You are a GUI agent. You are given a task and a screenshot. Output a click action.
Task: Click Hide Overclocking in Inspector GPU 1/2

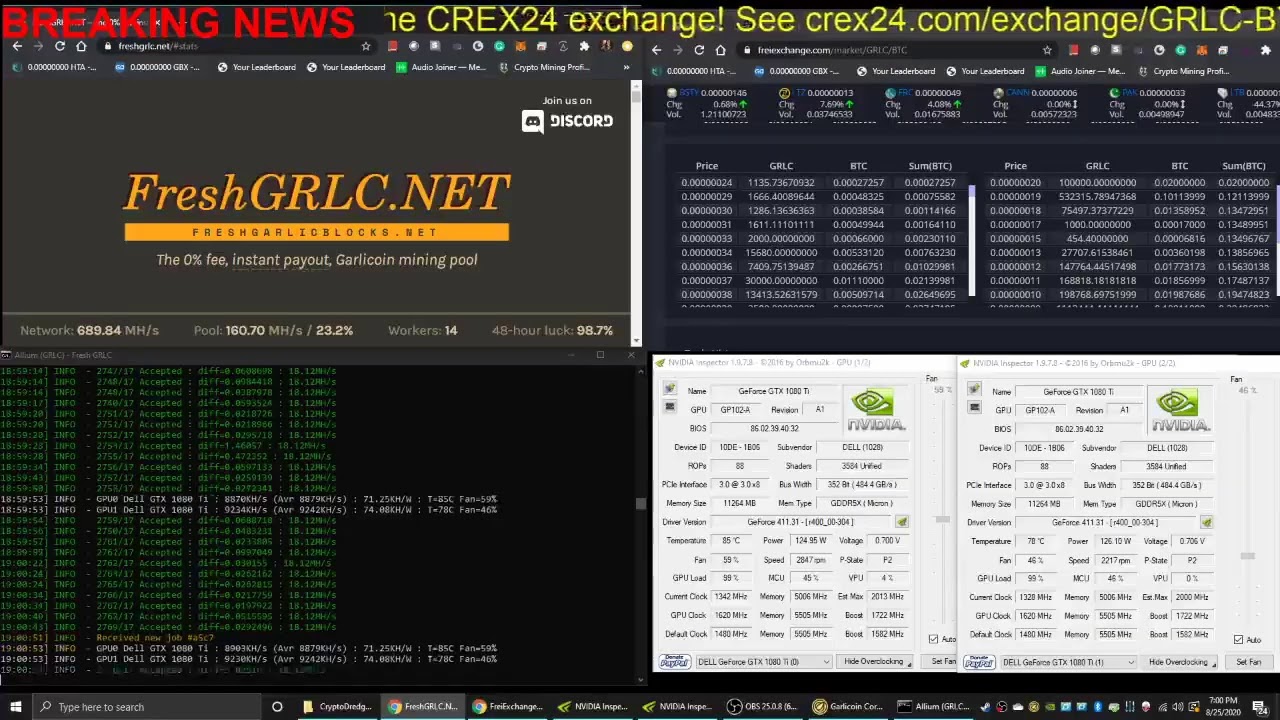(x=876, y=662)
